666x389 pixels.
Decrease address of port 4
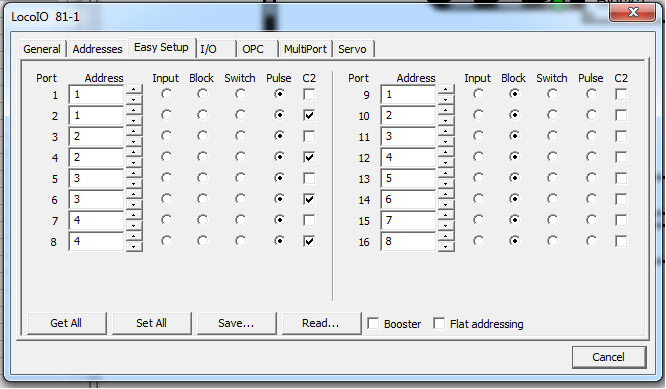pyautogui.click(x=134, y=163)
